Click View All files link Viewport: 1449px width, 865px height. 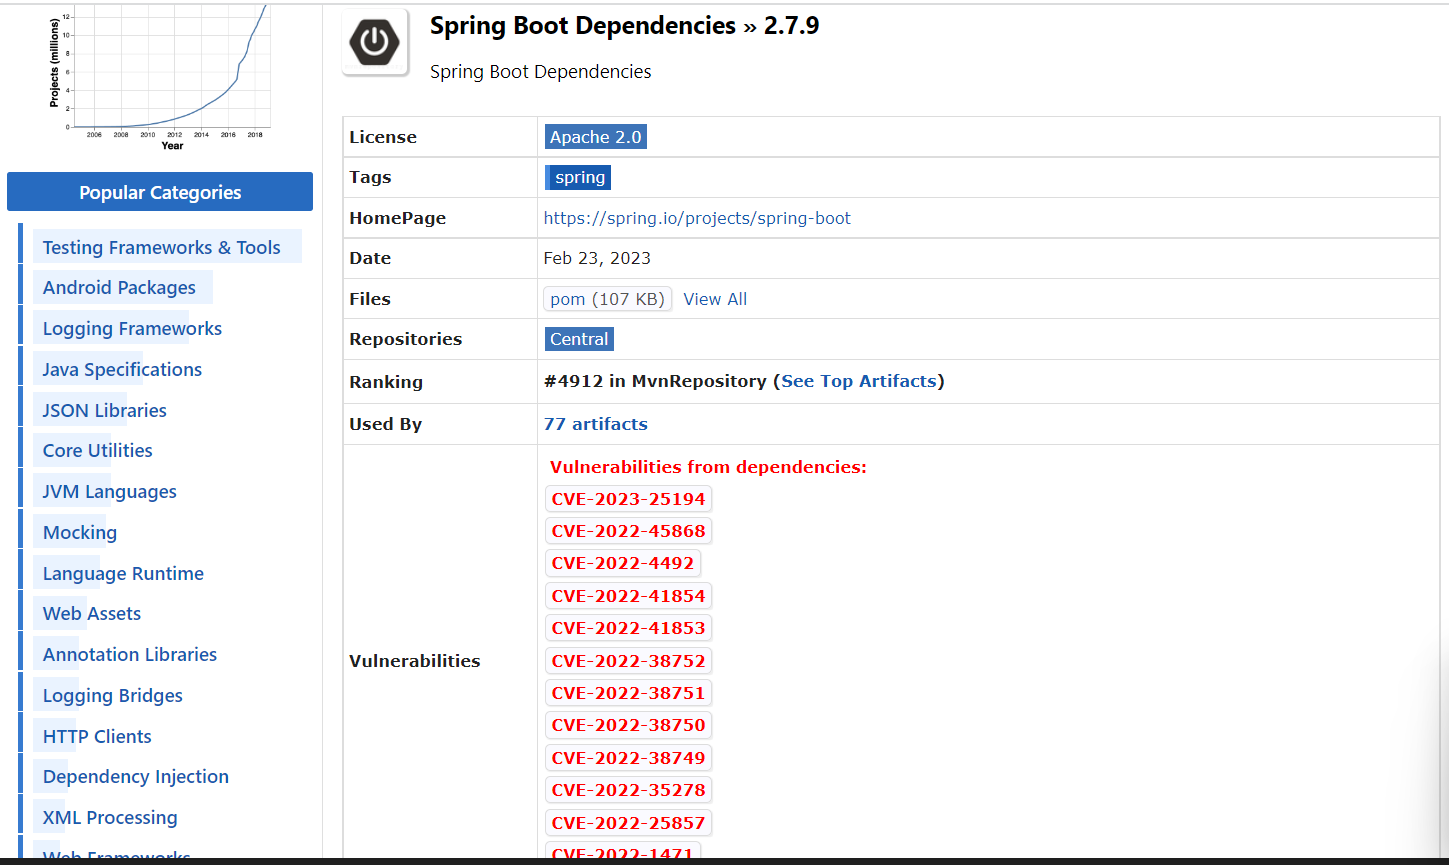(715, 298)
